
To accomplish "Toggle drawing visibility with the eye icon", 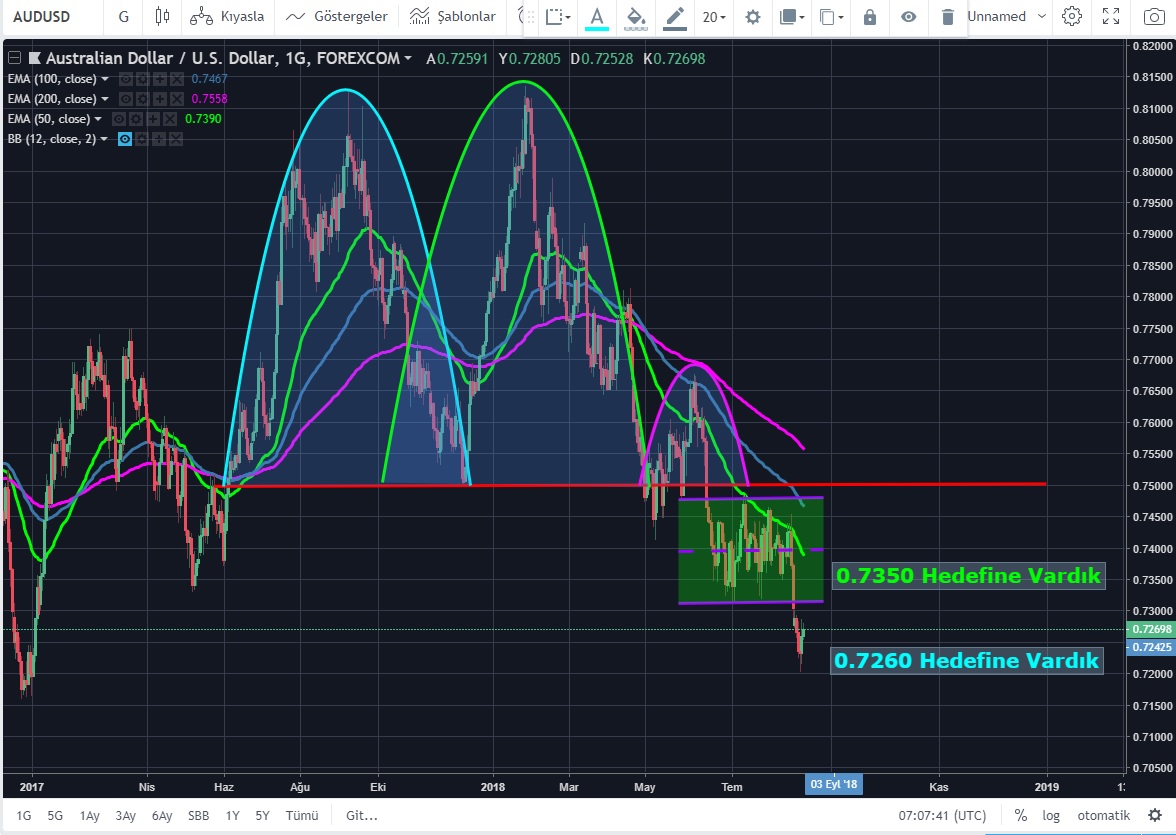I will click(x=908, y=17).
